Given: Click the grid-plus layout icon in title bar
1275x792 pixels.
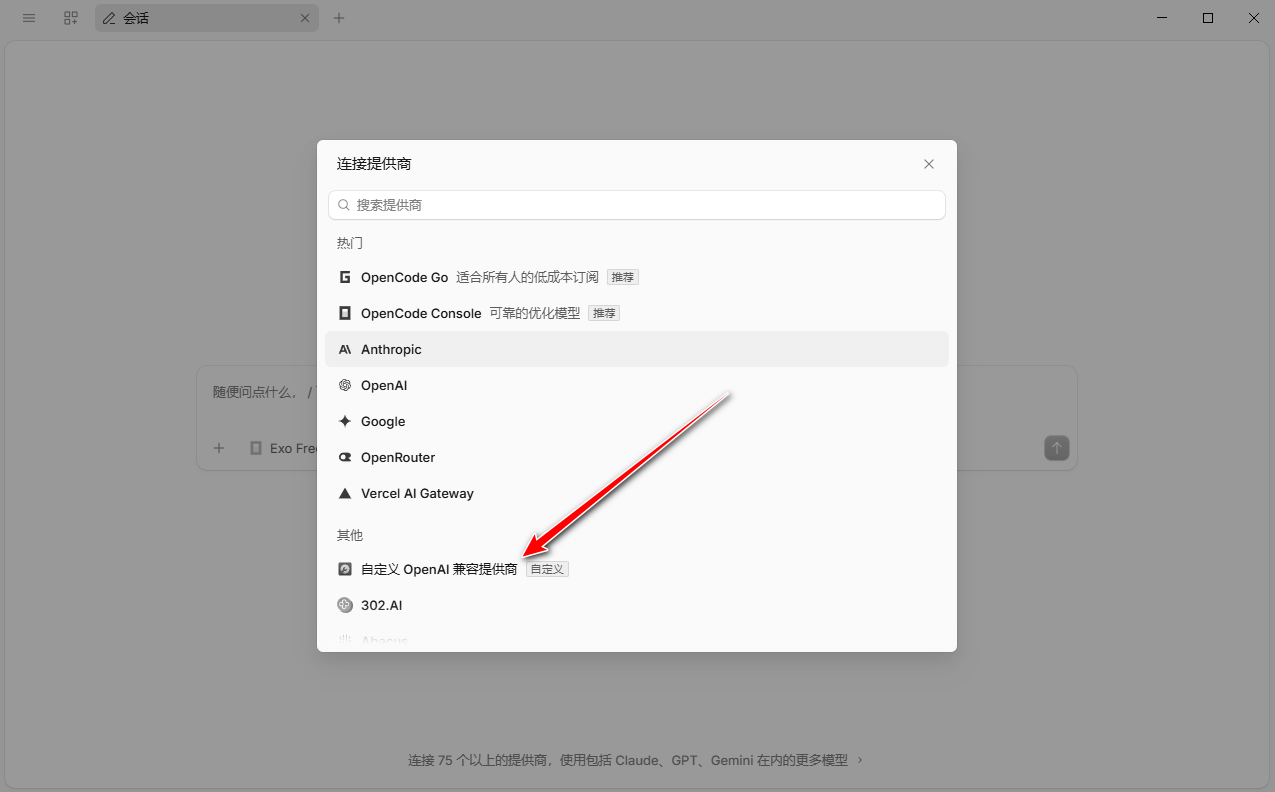Looking at the screenshot, I should tap(70, 18).
